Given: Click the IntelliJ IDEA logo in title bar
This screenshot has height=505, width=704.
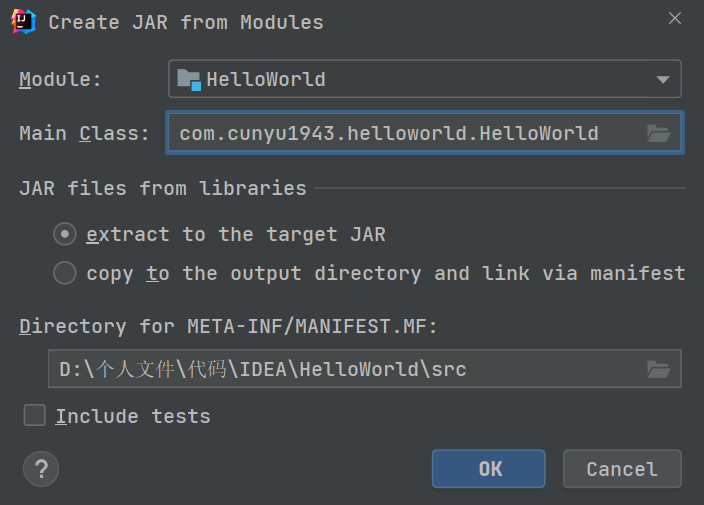Looking at the screenshot, I should pyautogui.click(x=24, y=21).
